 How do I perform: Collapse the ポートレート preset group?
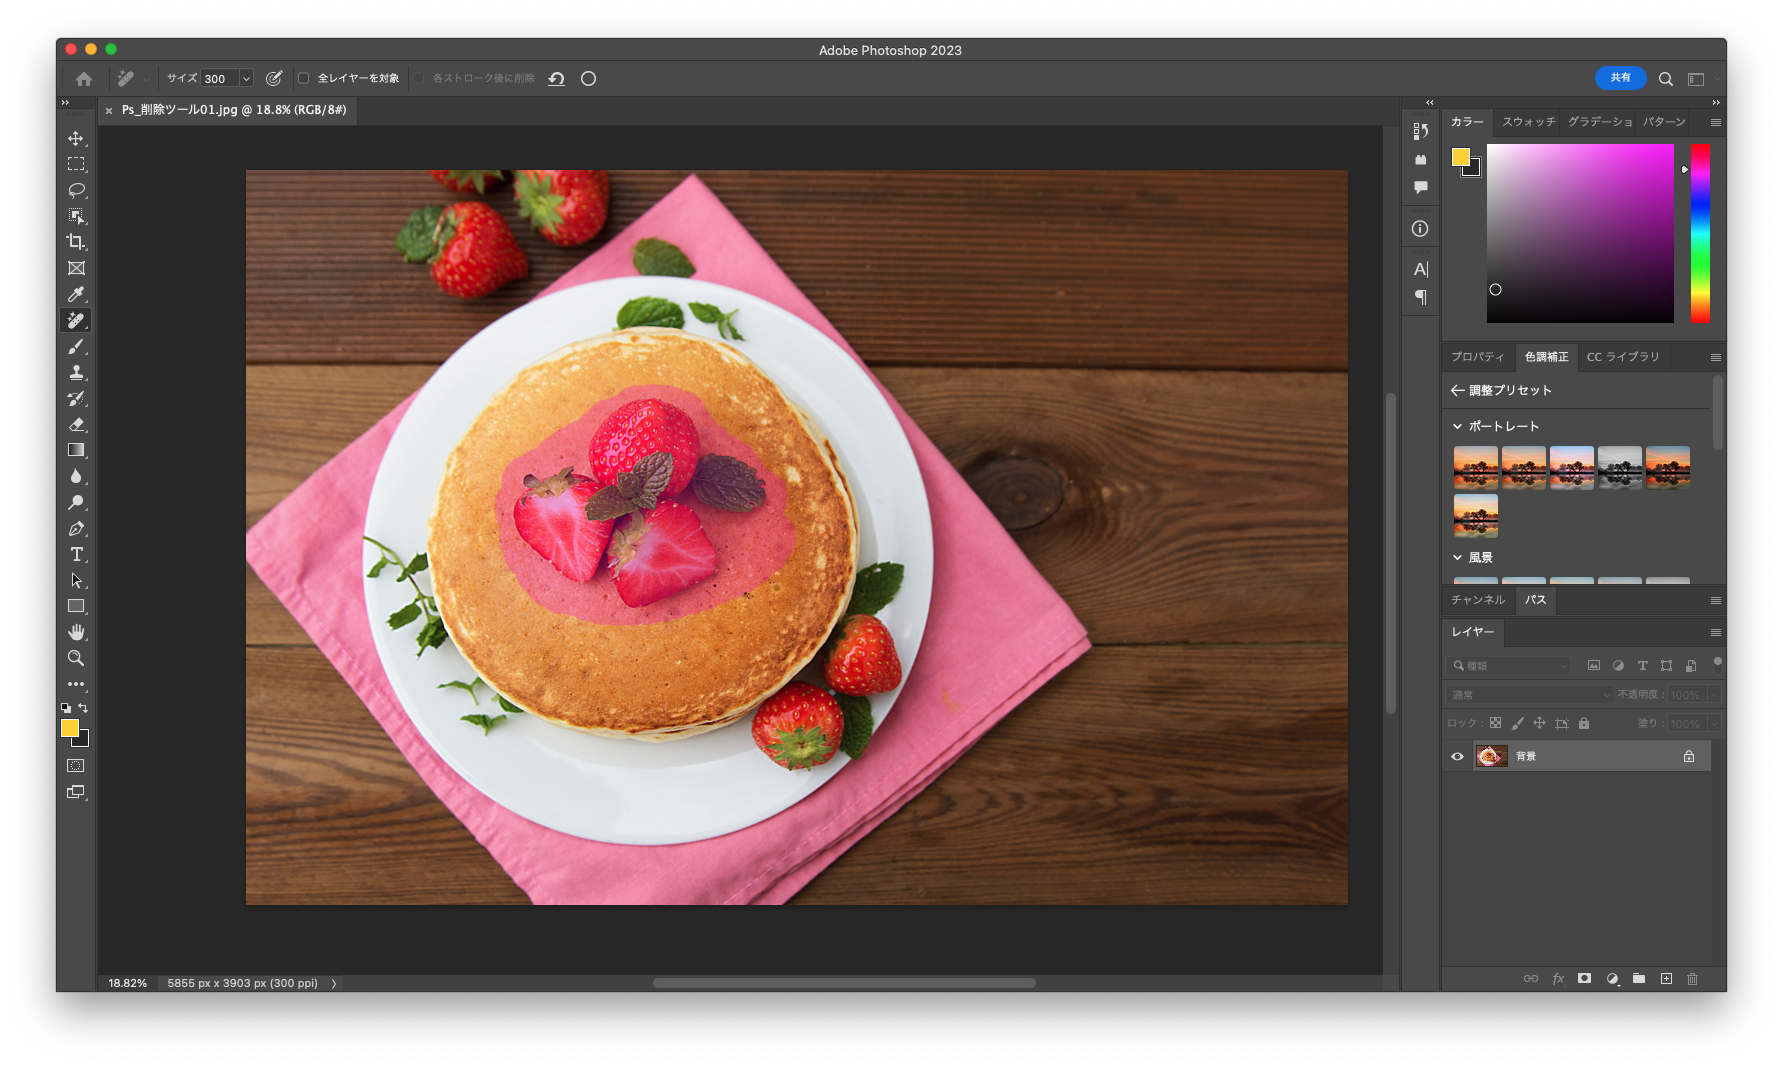pyautogui.click(x=1457, y=426)
